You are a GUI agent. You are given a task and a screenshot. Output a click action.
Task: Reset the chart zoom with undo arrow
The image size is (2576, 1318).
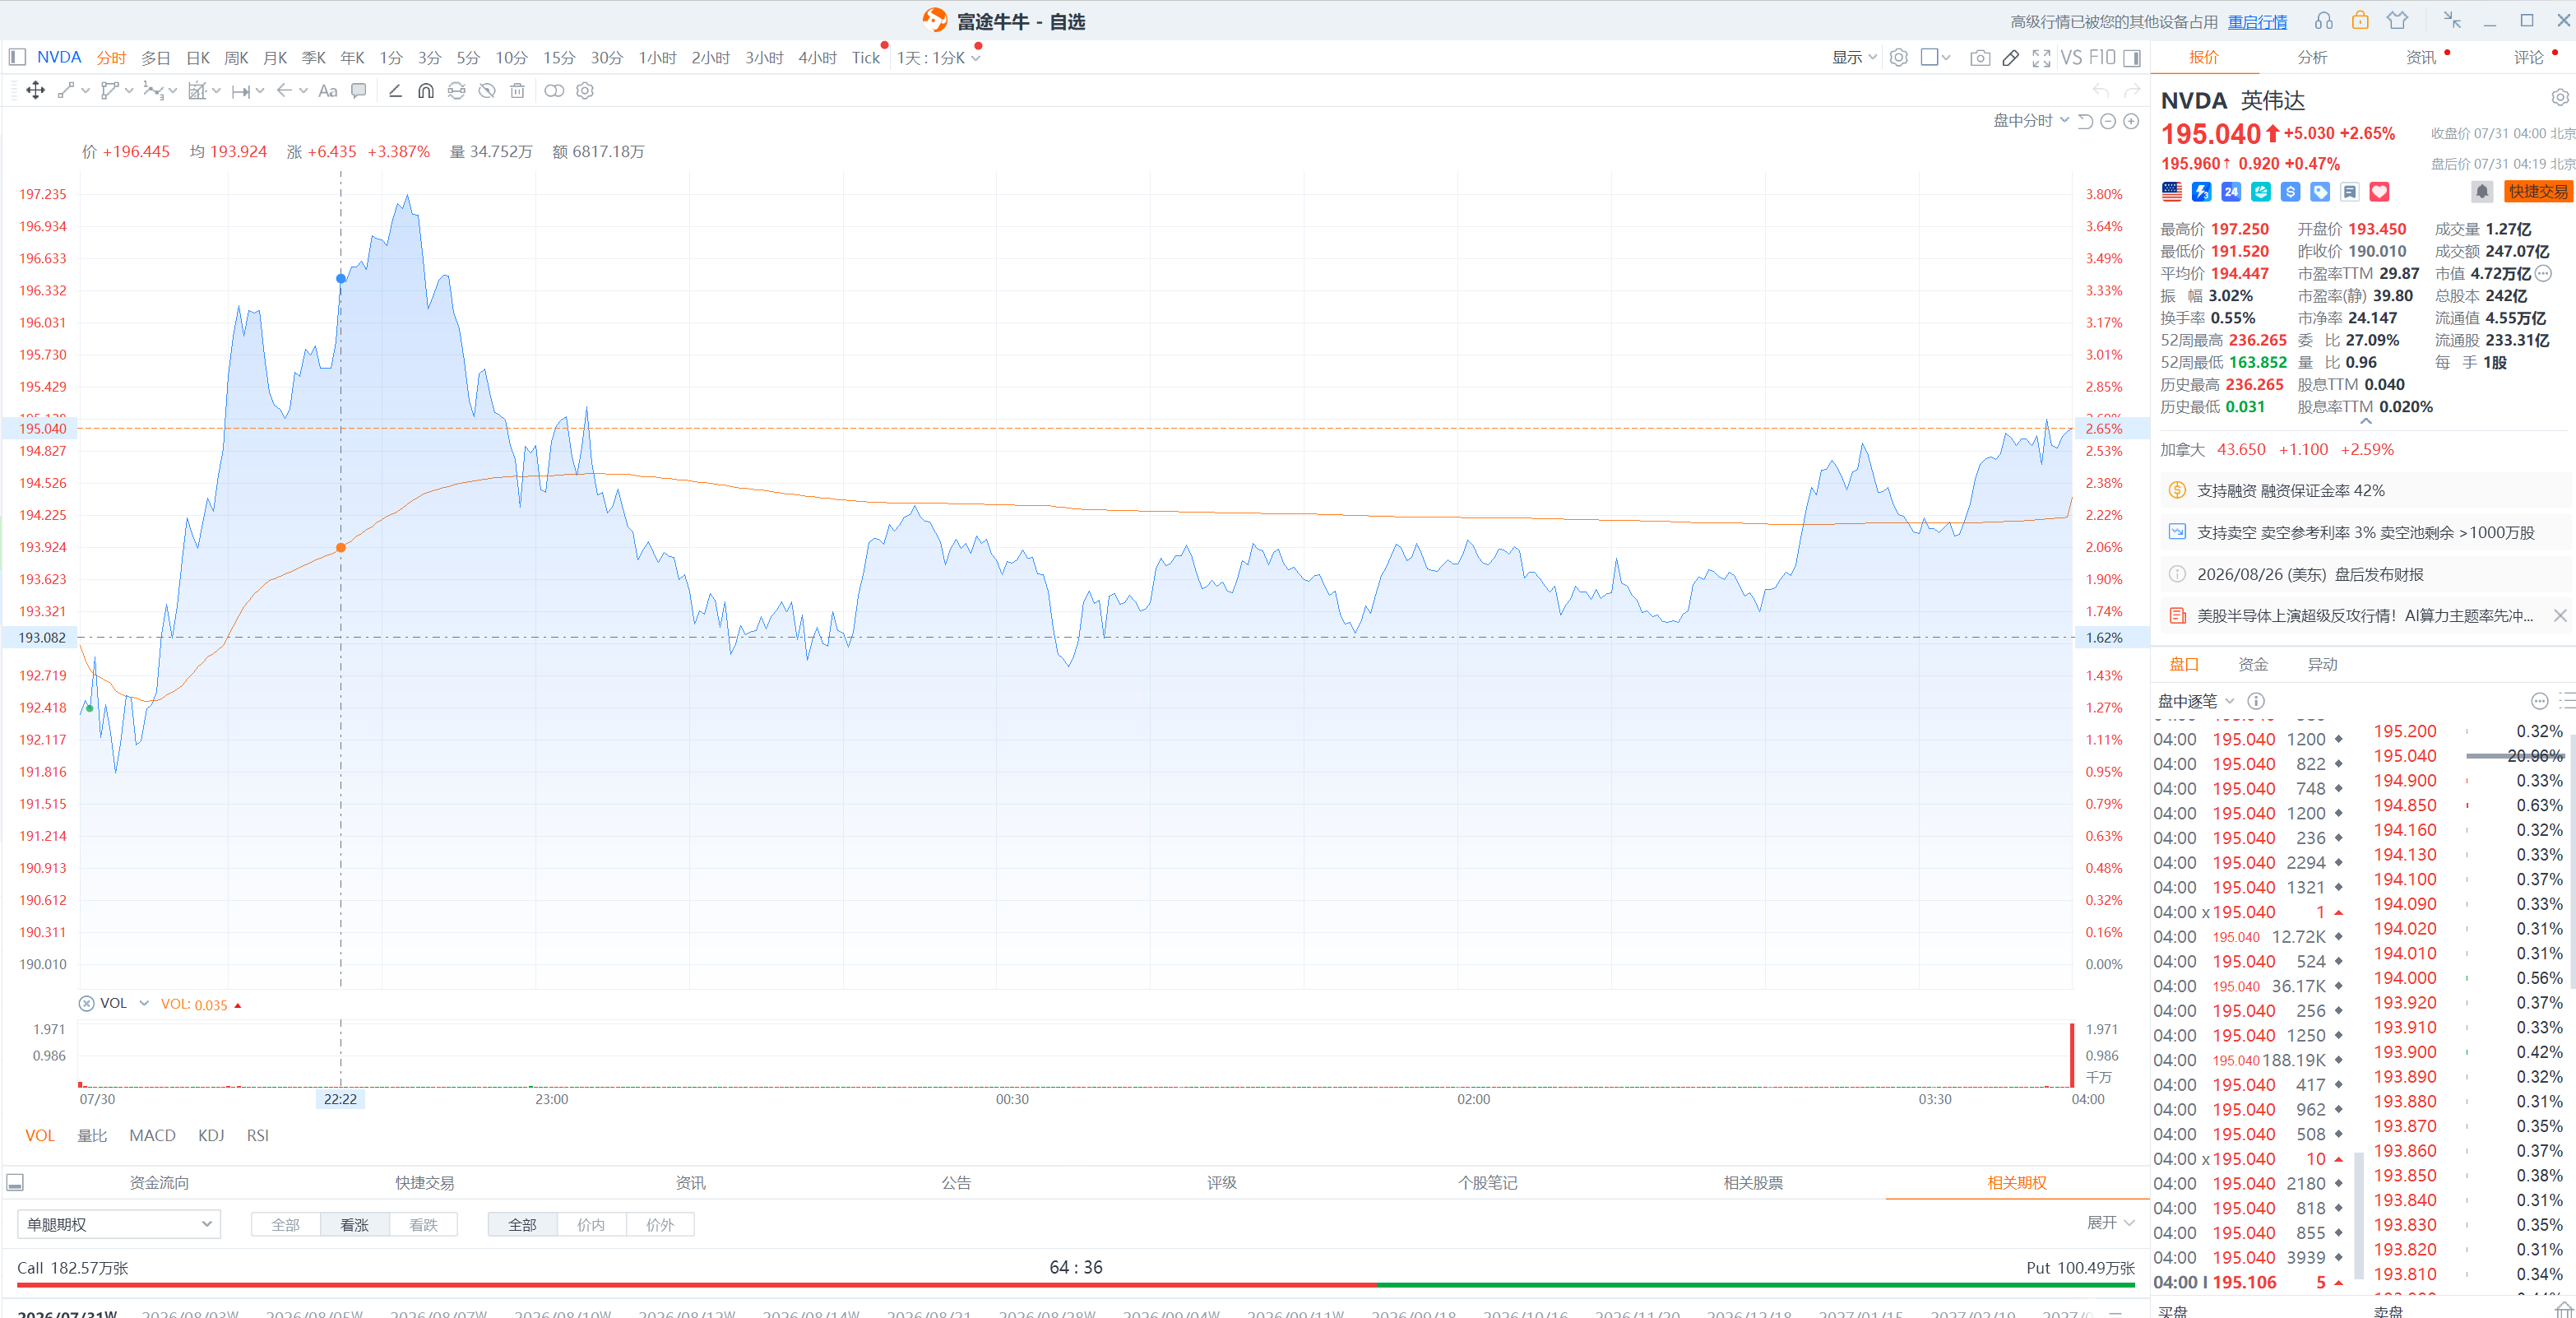(2086, 121)
